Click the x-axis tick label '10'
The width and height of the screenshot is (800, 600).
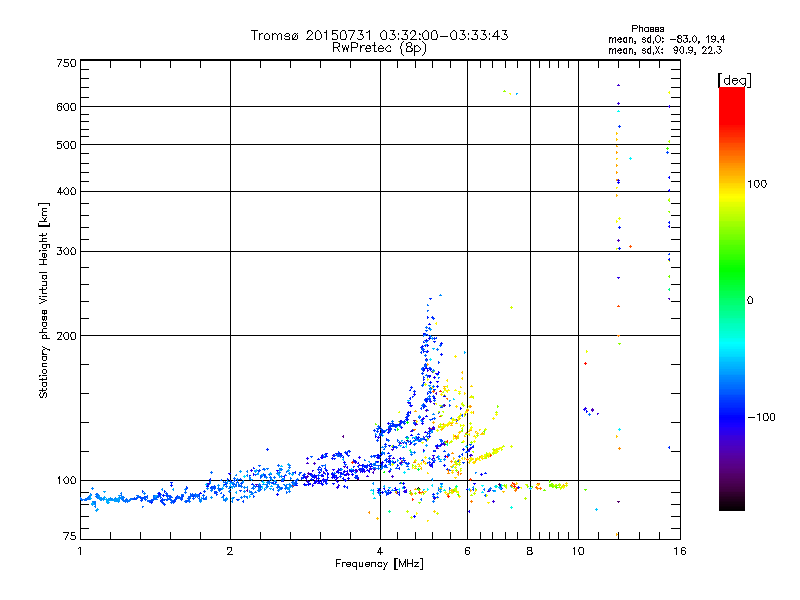(578, 551)
